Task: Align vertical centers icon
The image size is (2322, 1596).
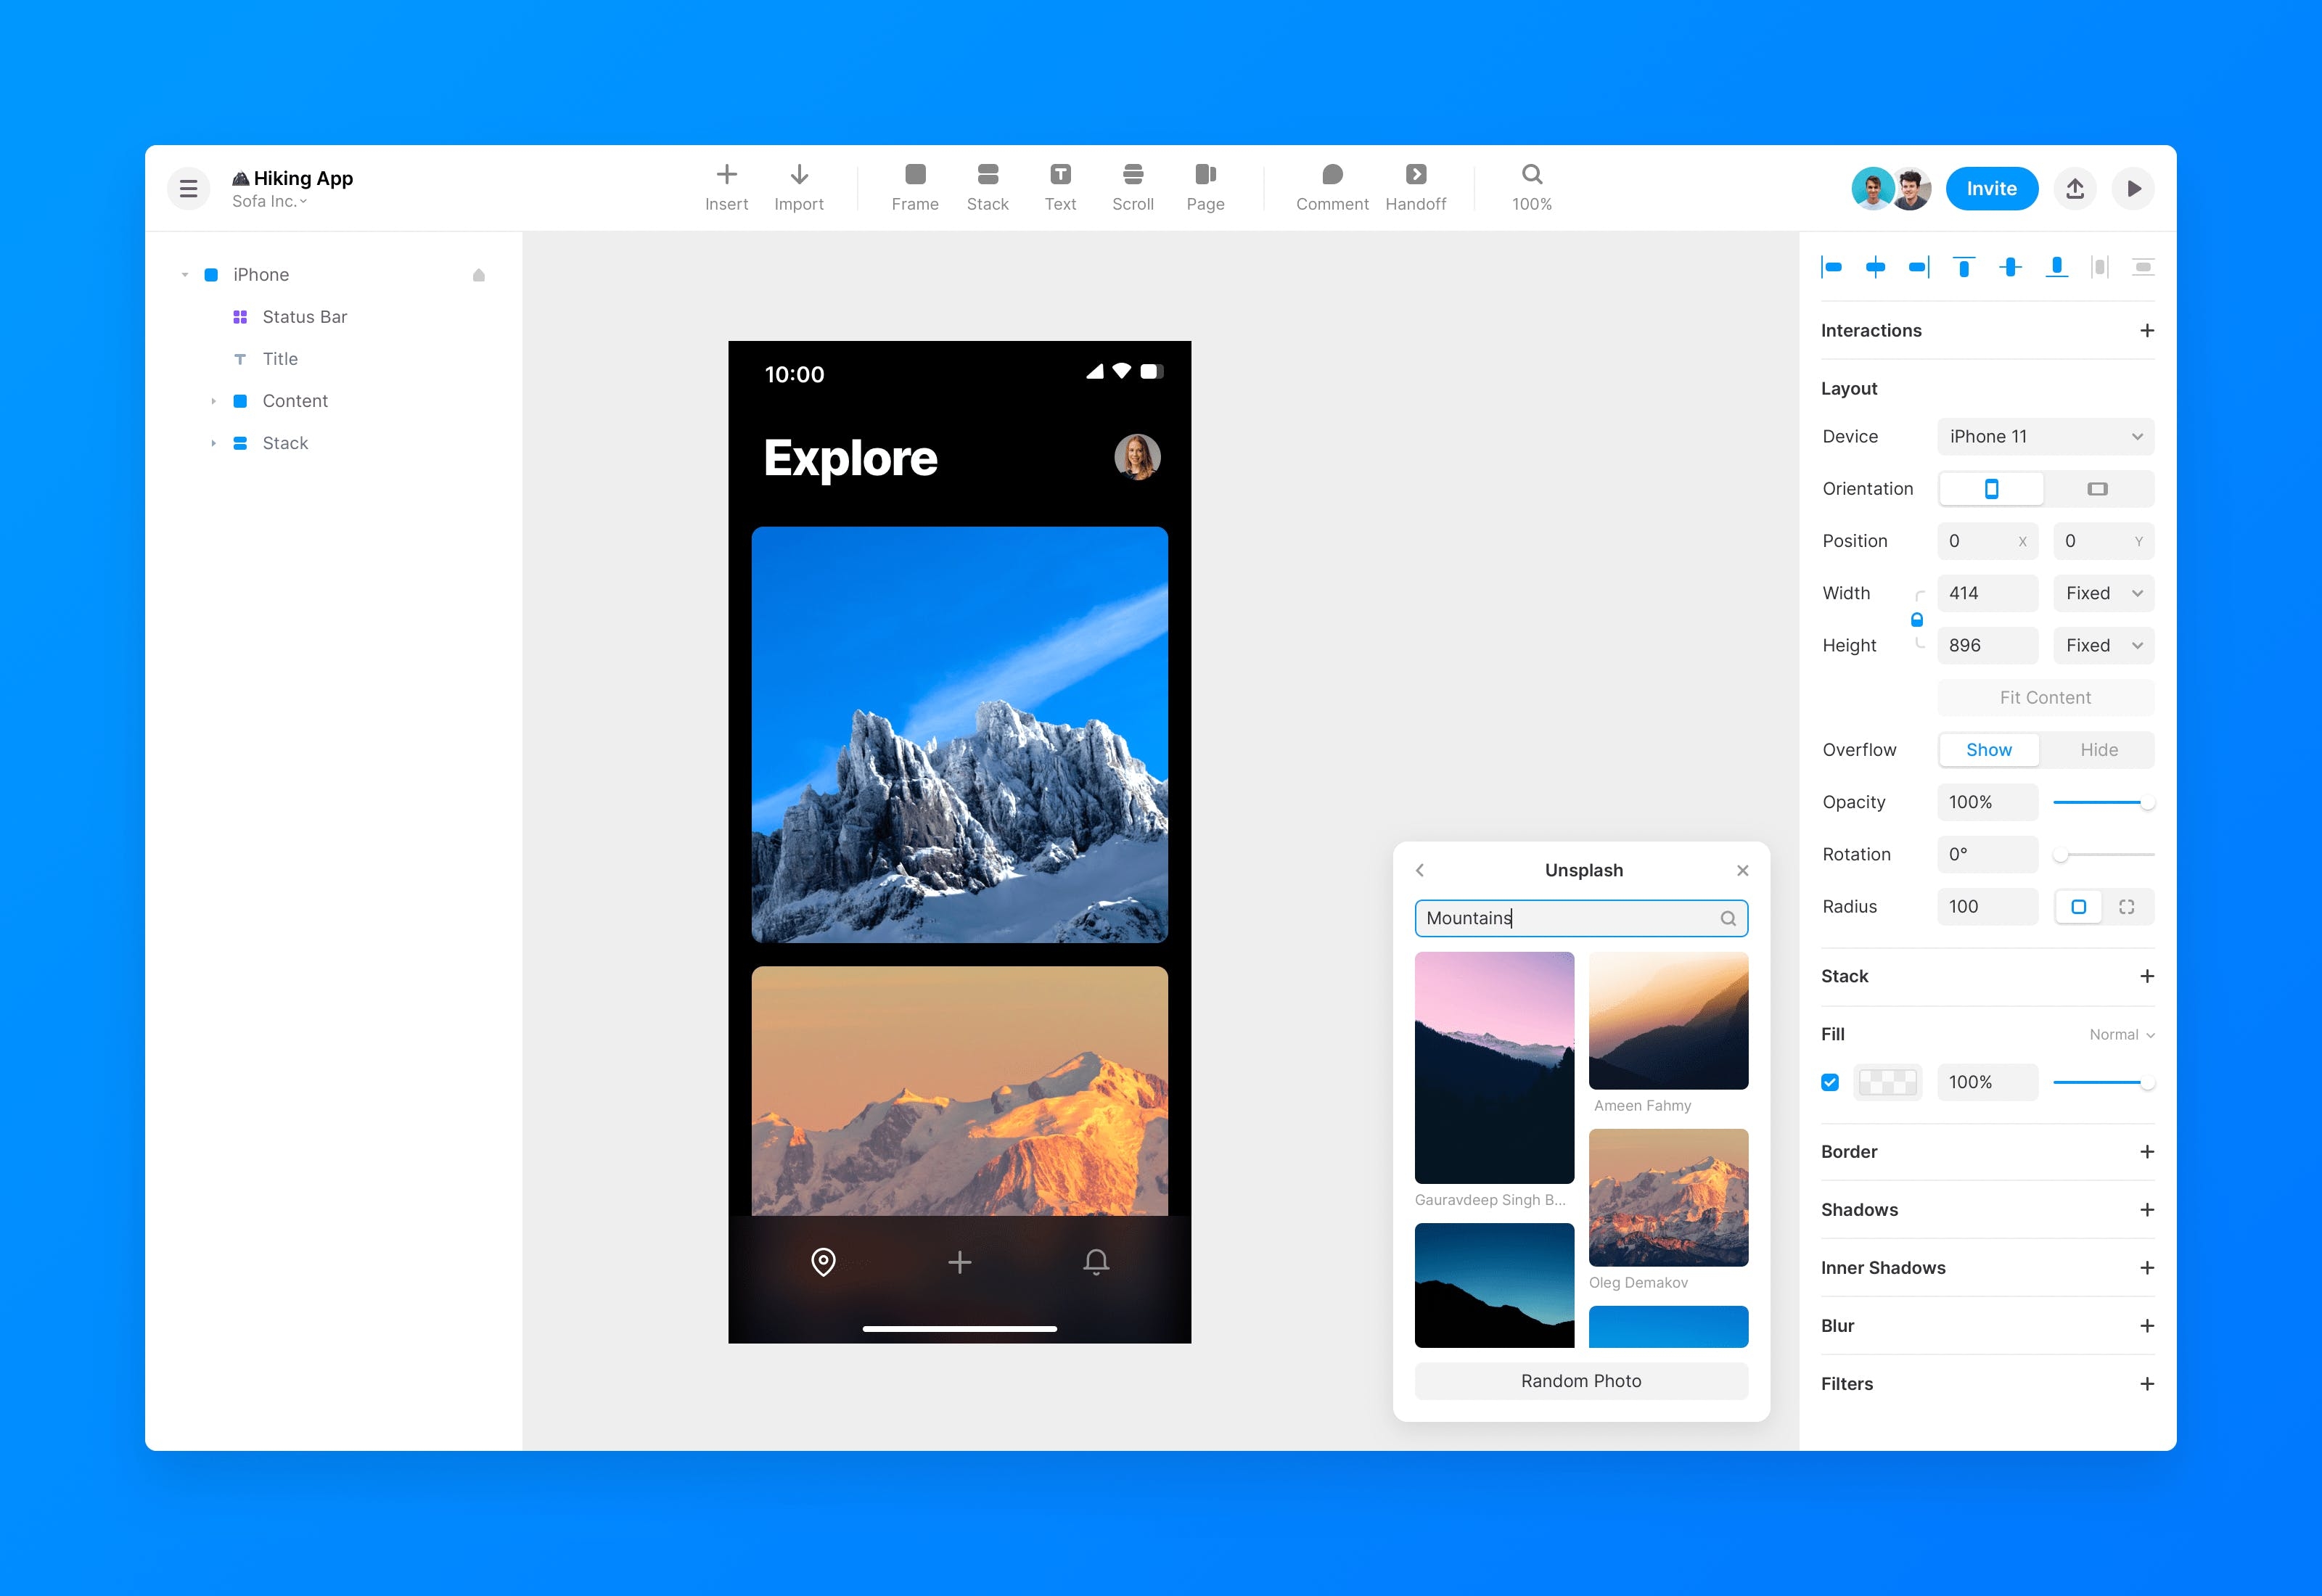Action: tap(2010, 267)
